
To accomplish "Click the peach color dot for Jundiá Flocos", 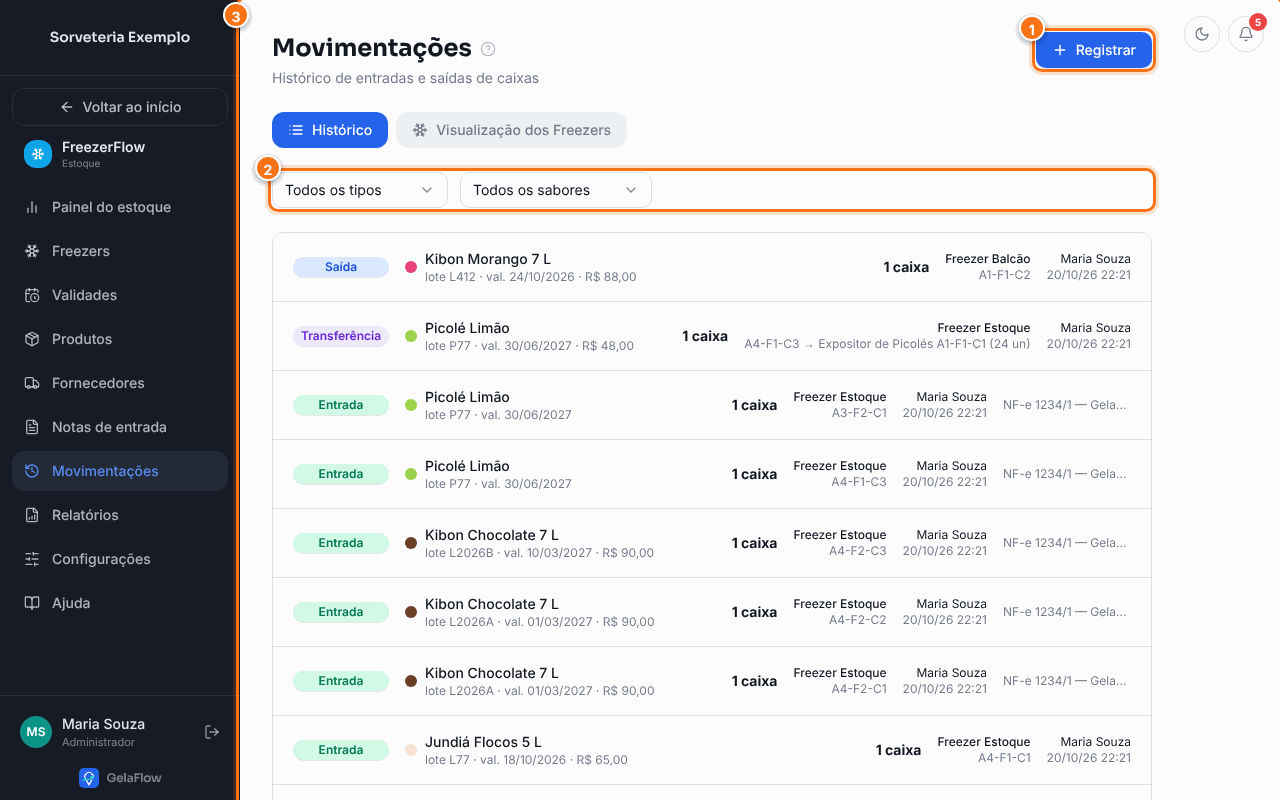I will click(x=411, y=750).
